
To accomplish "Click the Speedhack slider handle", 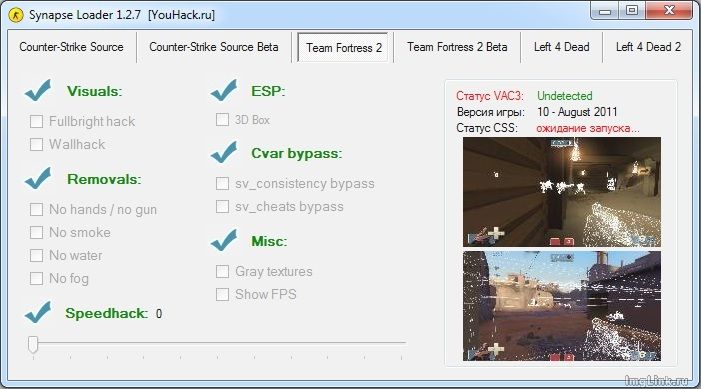I will click(x=33, y=344).
